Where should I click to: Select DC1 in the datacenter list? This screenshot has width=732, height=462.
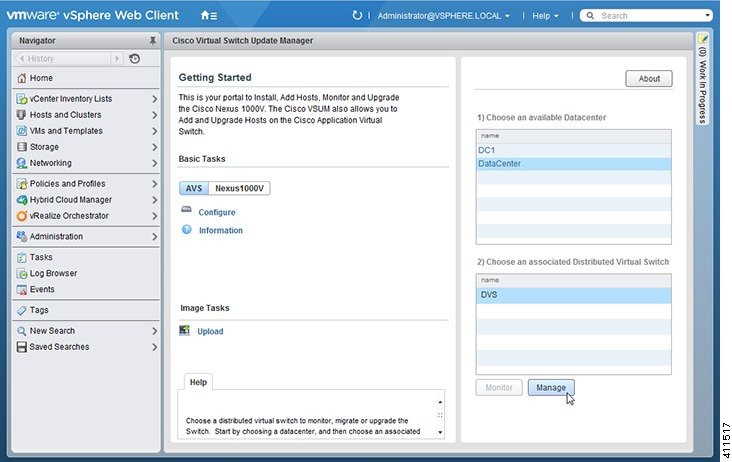click(573, 150)
